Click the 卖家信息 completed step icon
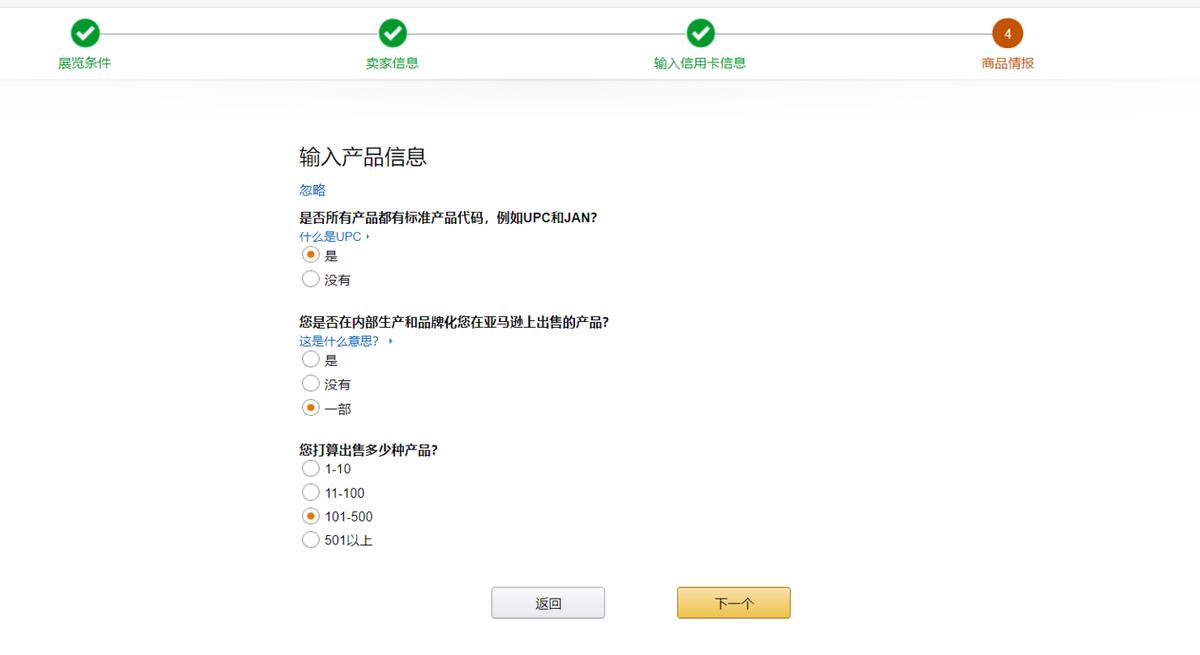 [393, 32]
